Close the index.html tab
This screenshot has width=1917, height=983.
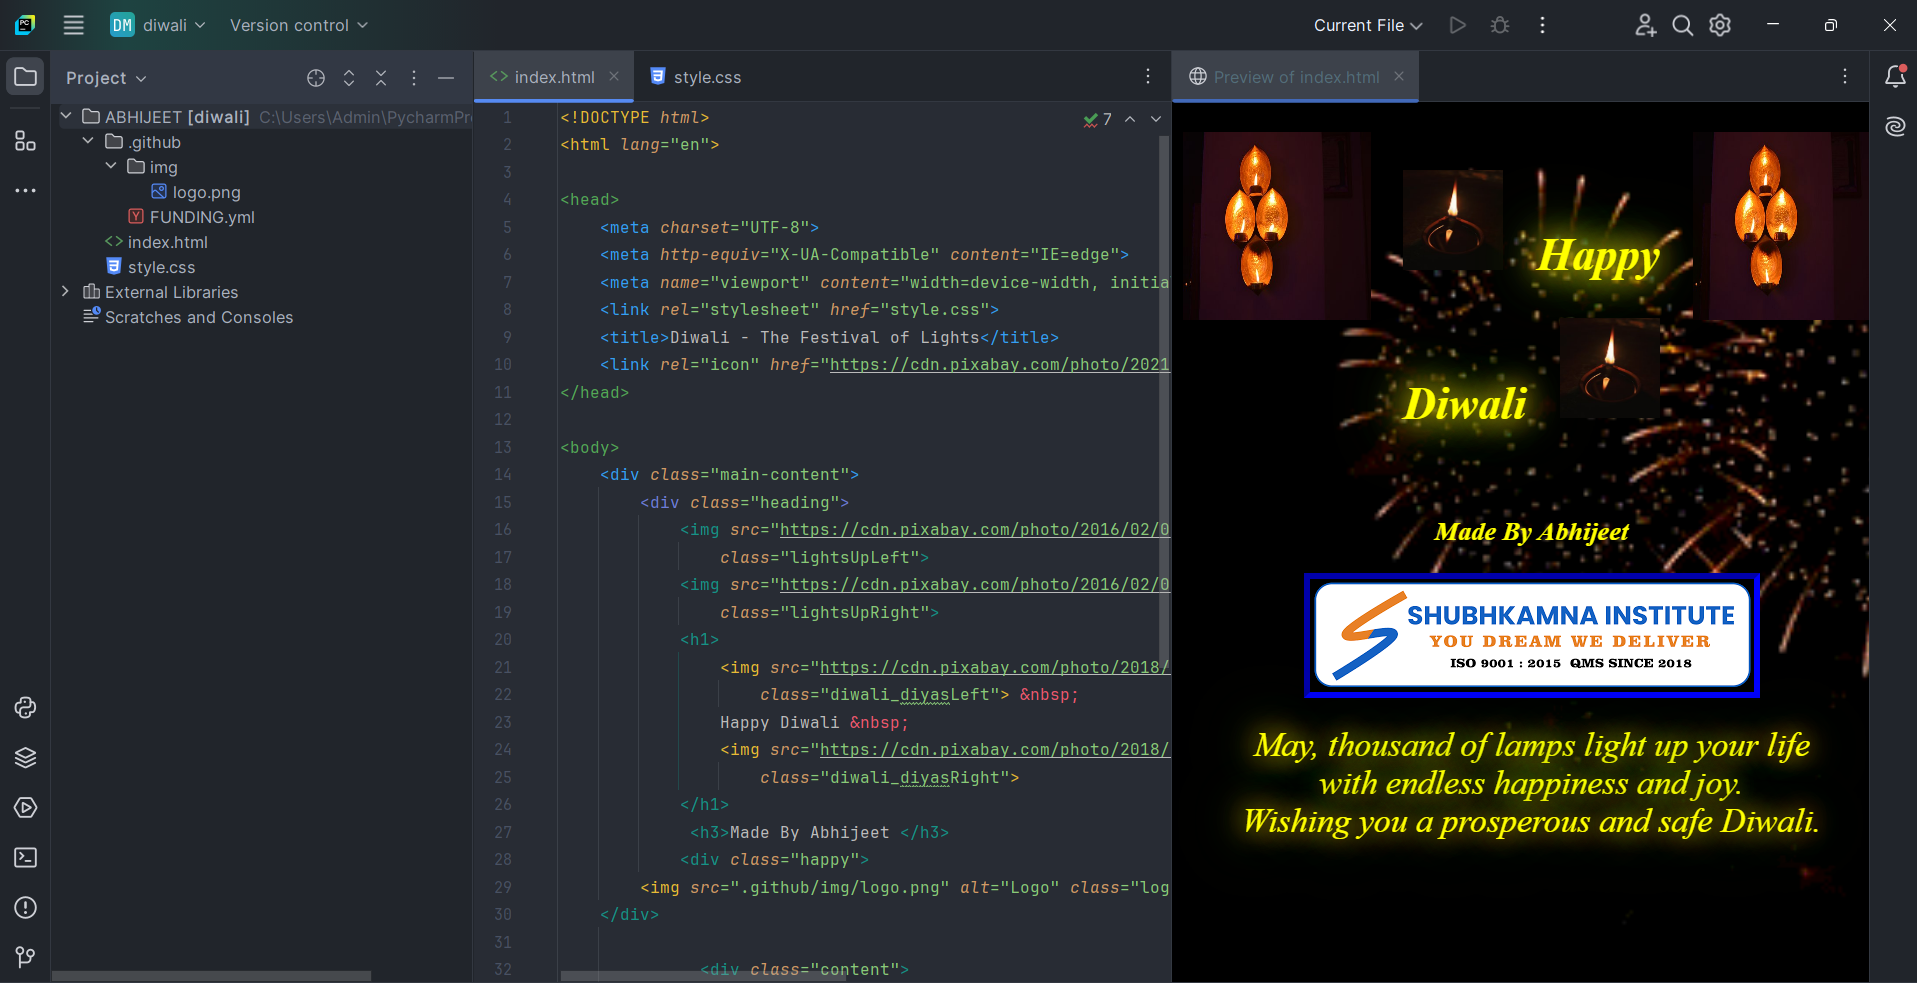click(614, 77)
